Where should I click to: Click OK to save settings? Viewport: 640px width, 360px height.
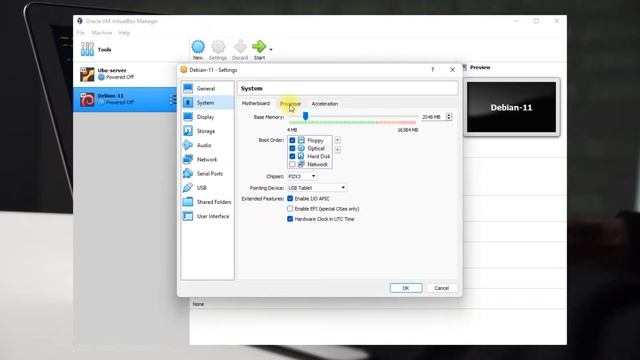point(406,288)
